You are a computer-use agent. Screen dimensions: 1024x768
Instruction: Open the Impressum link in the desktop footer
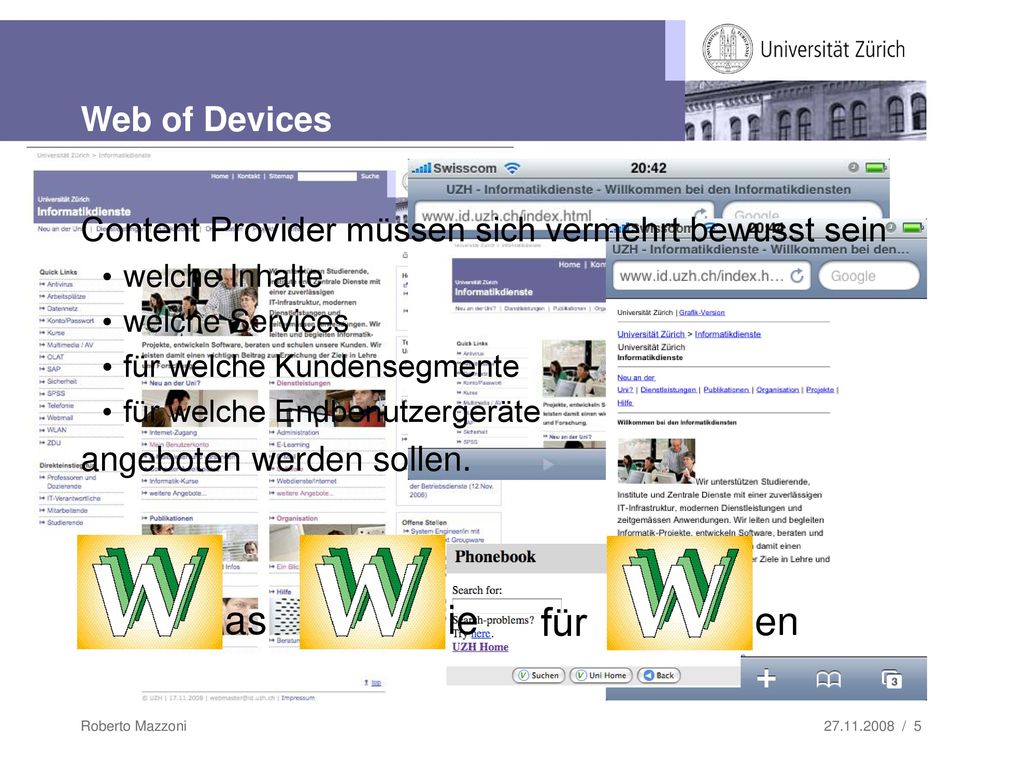pyautogui.click(x=298, y=698)
